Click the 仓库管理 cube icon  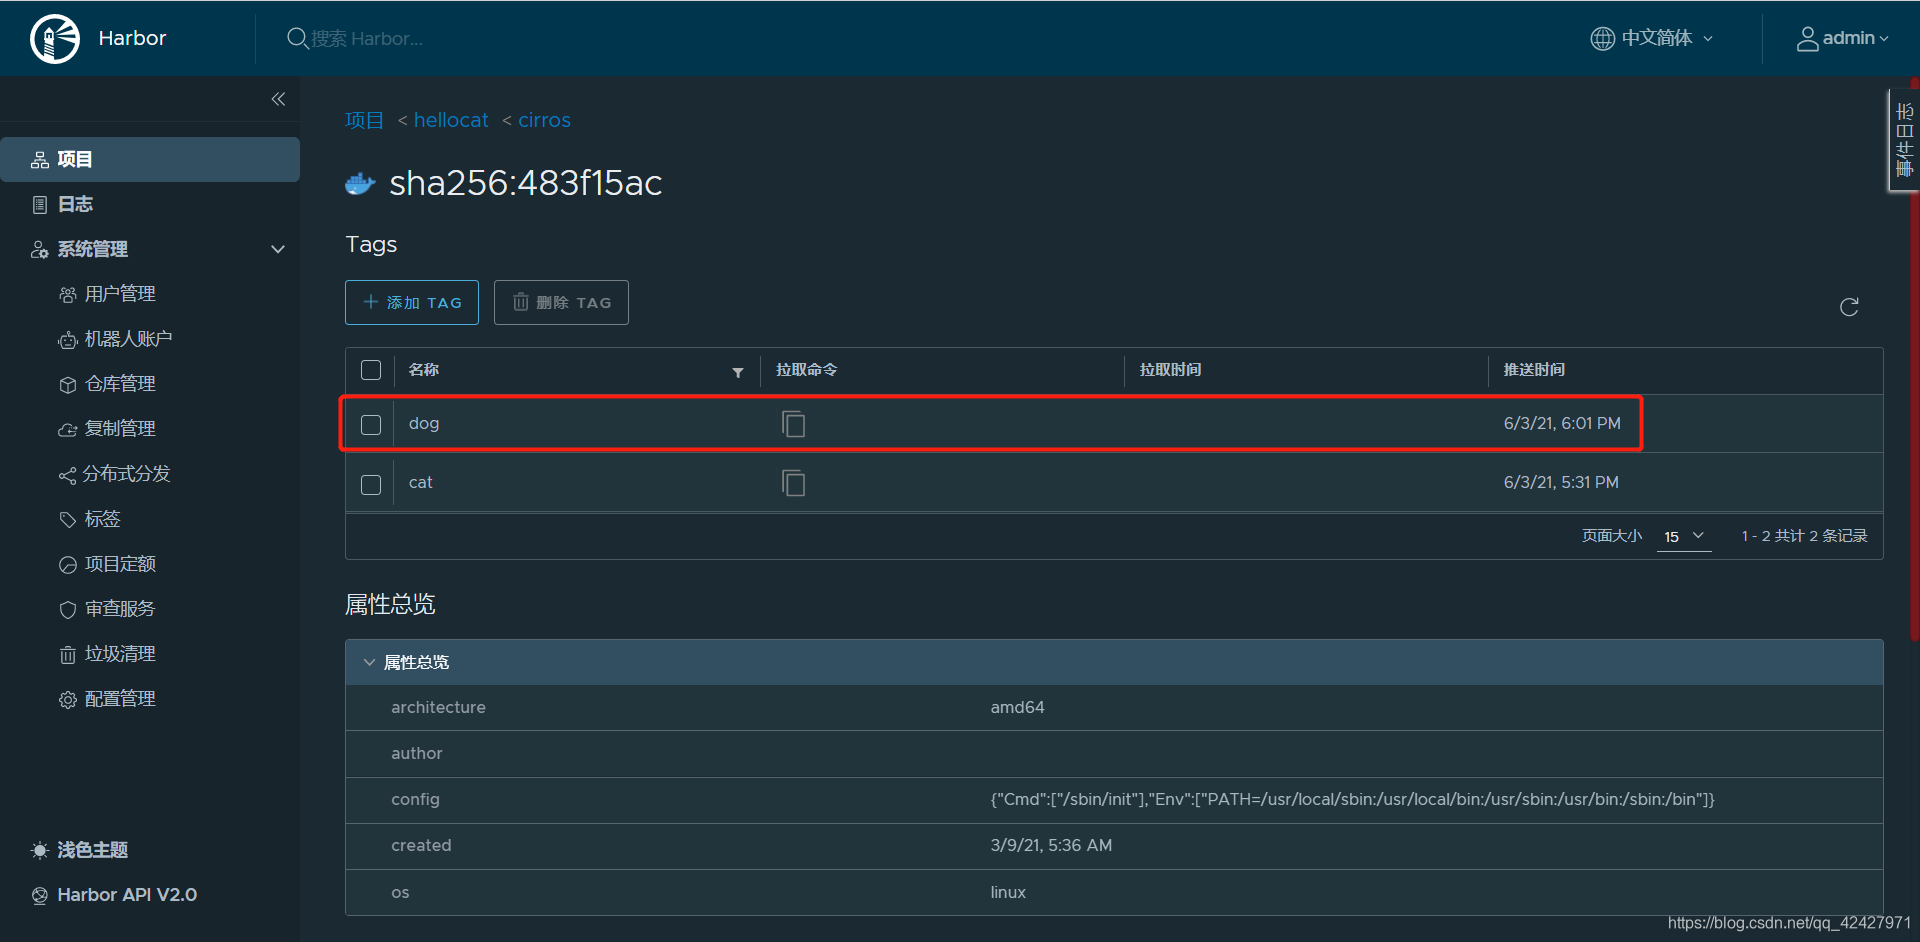click(x=67, y=385)
